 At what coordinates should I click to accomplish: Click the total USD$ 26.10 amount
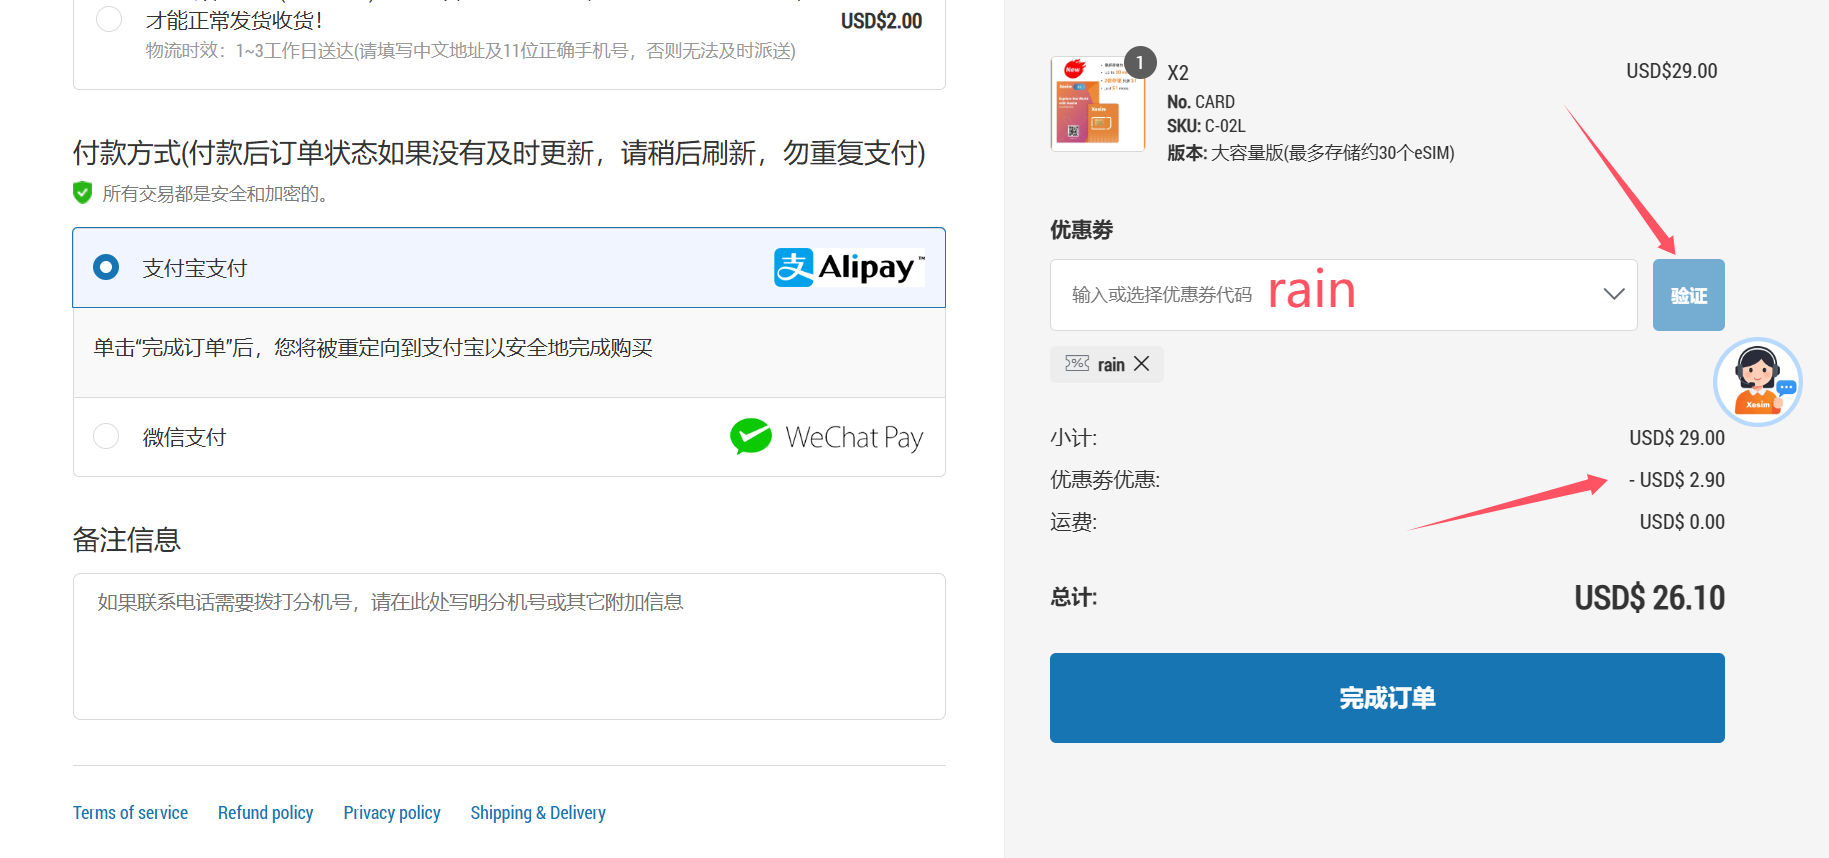1649,598
